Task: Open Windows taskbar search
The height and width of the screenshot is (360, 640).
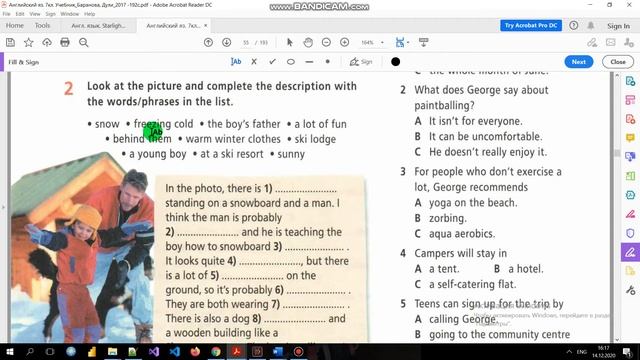Action: coord(30,351)
